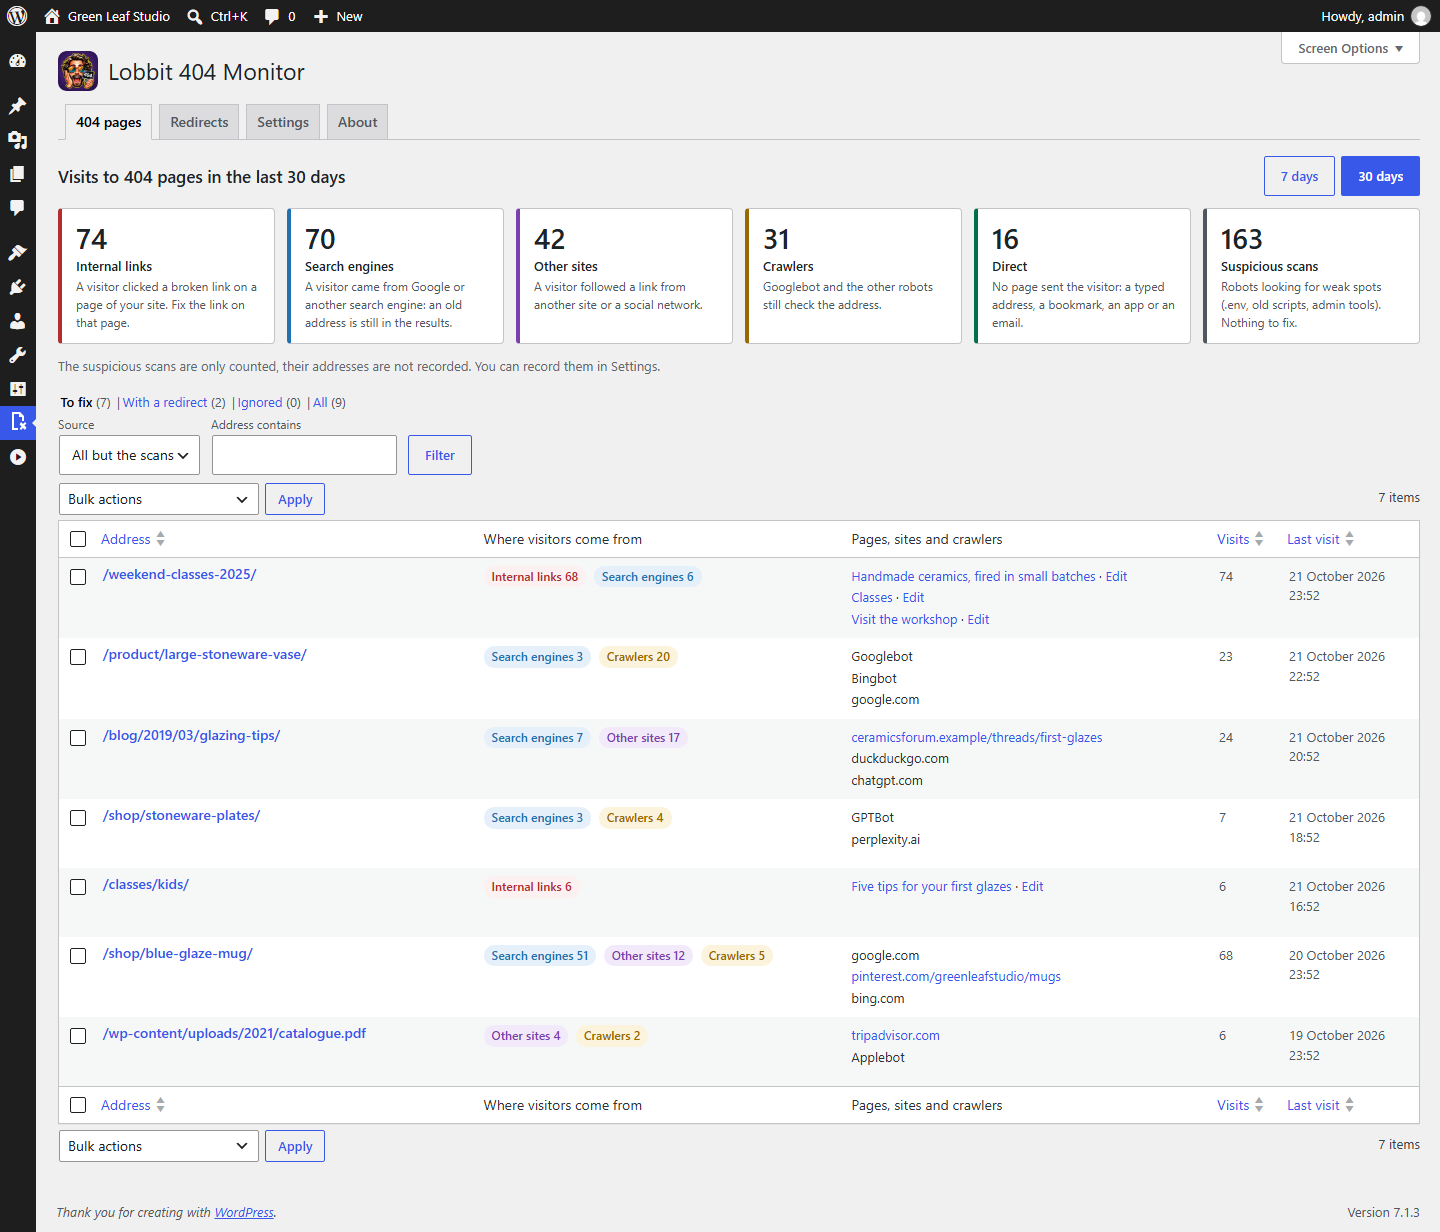Open Appearance via the paintbrush icon
1440x1232 pixels.
pyautogui.click(x=17, y=253)
